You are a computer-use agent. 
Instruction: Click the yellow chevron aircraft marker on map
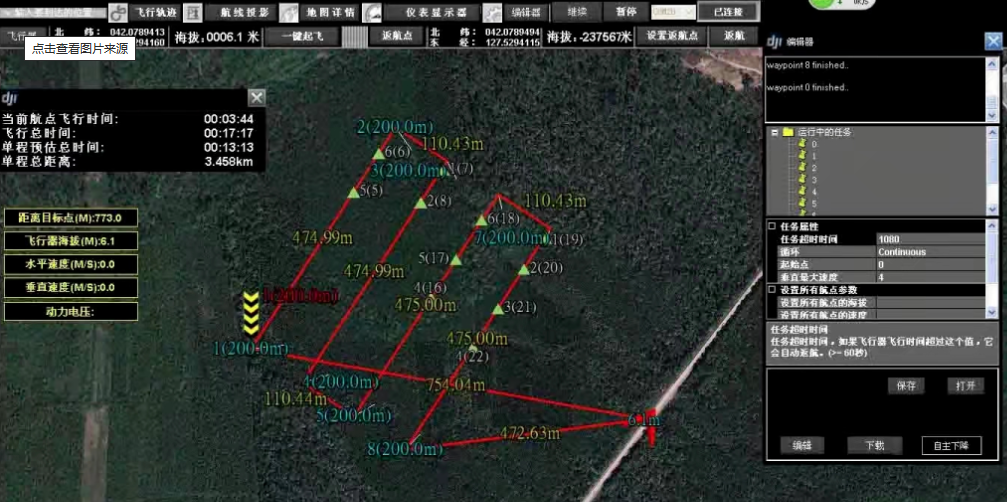coord(251,312)
